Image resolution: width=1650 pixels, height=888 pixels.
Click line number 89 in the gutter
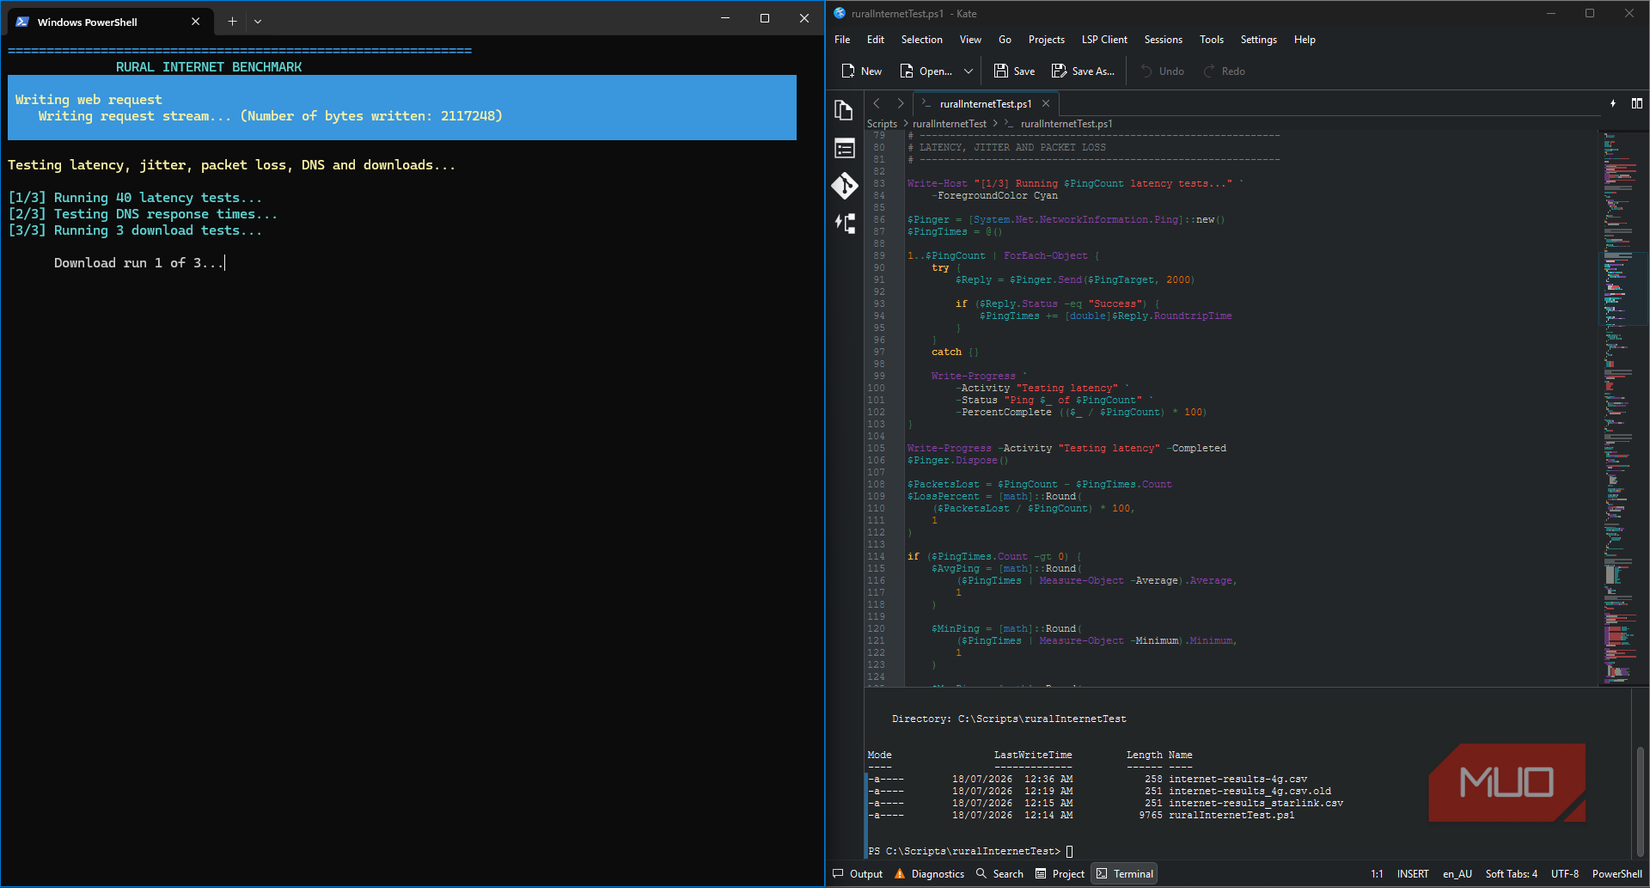coord(879,256)
